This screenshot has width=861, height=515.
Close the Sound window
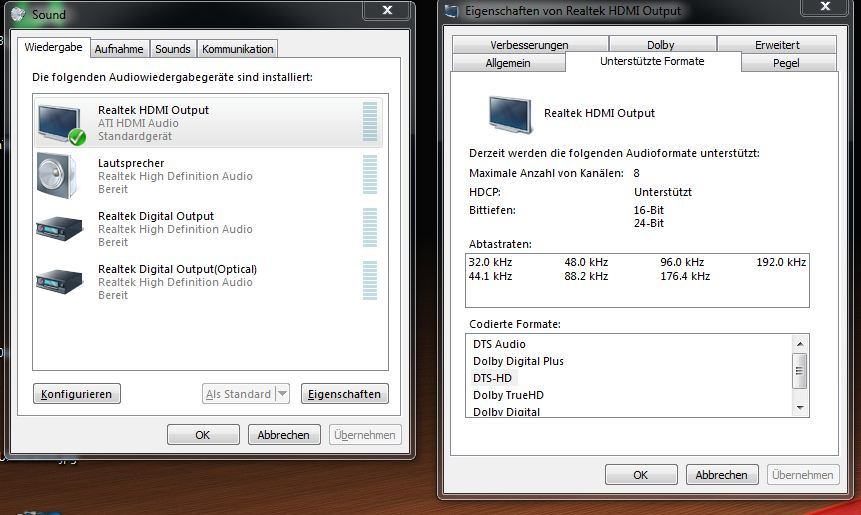tap(387, 10)
